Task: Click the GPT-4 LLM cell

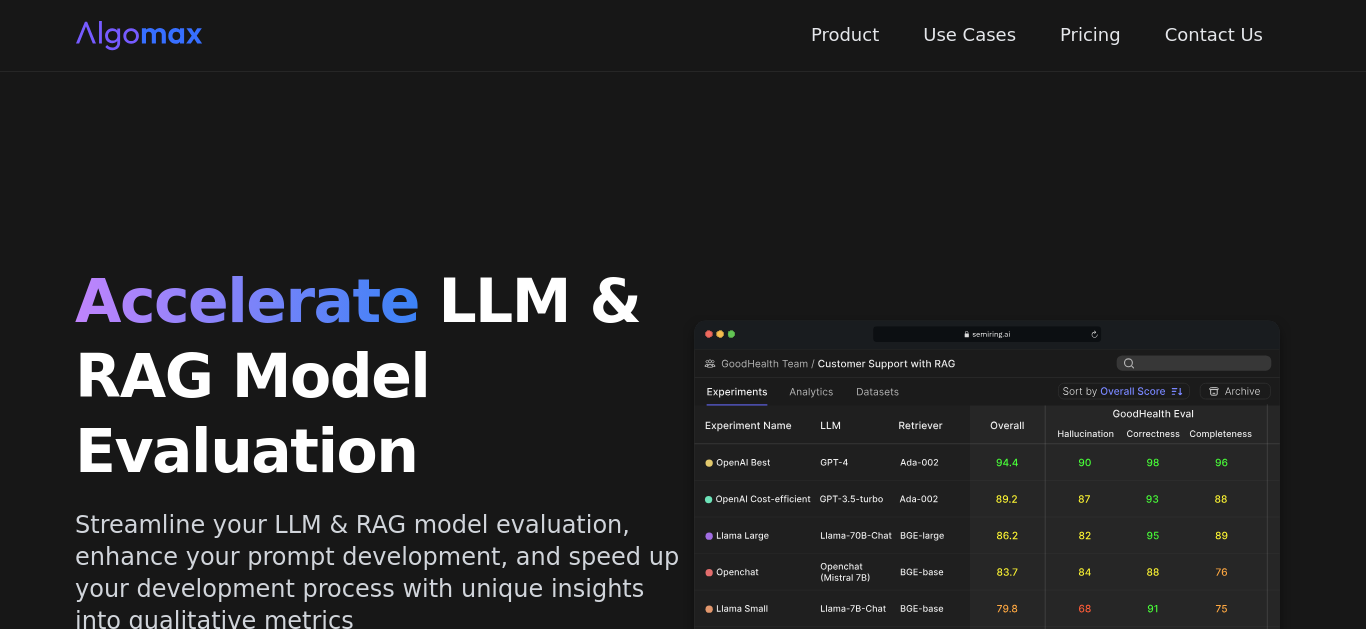Action: pos(834,463)
